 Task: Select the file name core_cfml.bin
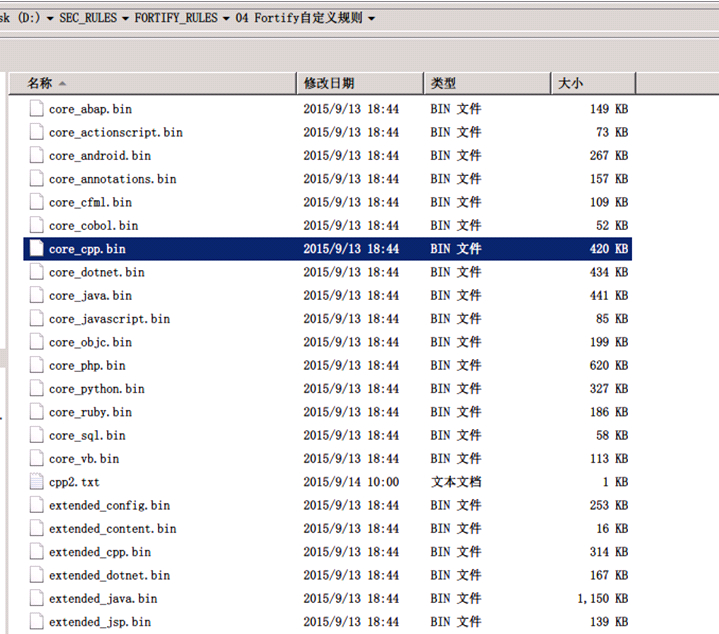coord(90,203)
